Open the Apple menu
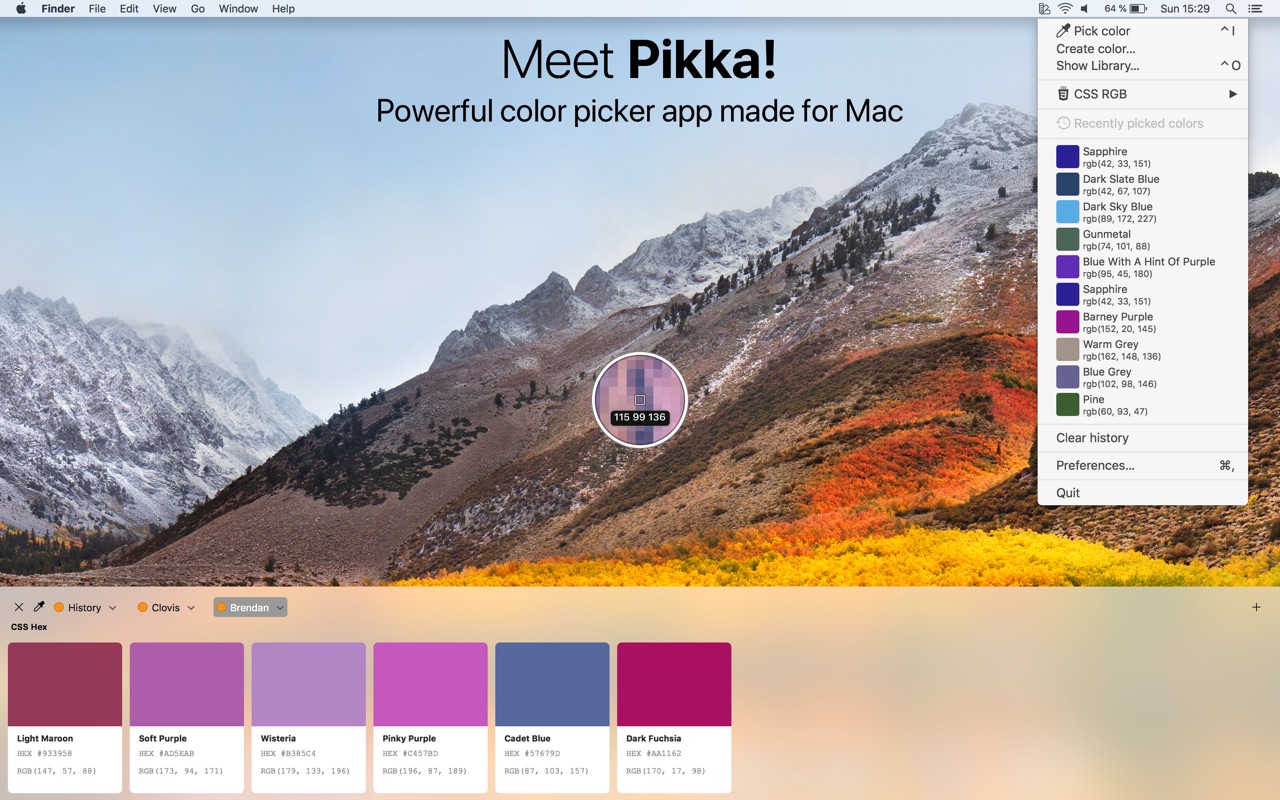The height and width of the screenshot is (800, 1280). [x=21, y=8]
